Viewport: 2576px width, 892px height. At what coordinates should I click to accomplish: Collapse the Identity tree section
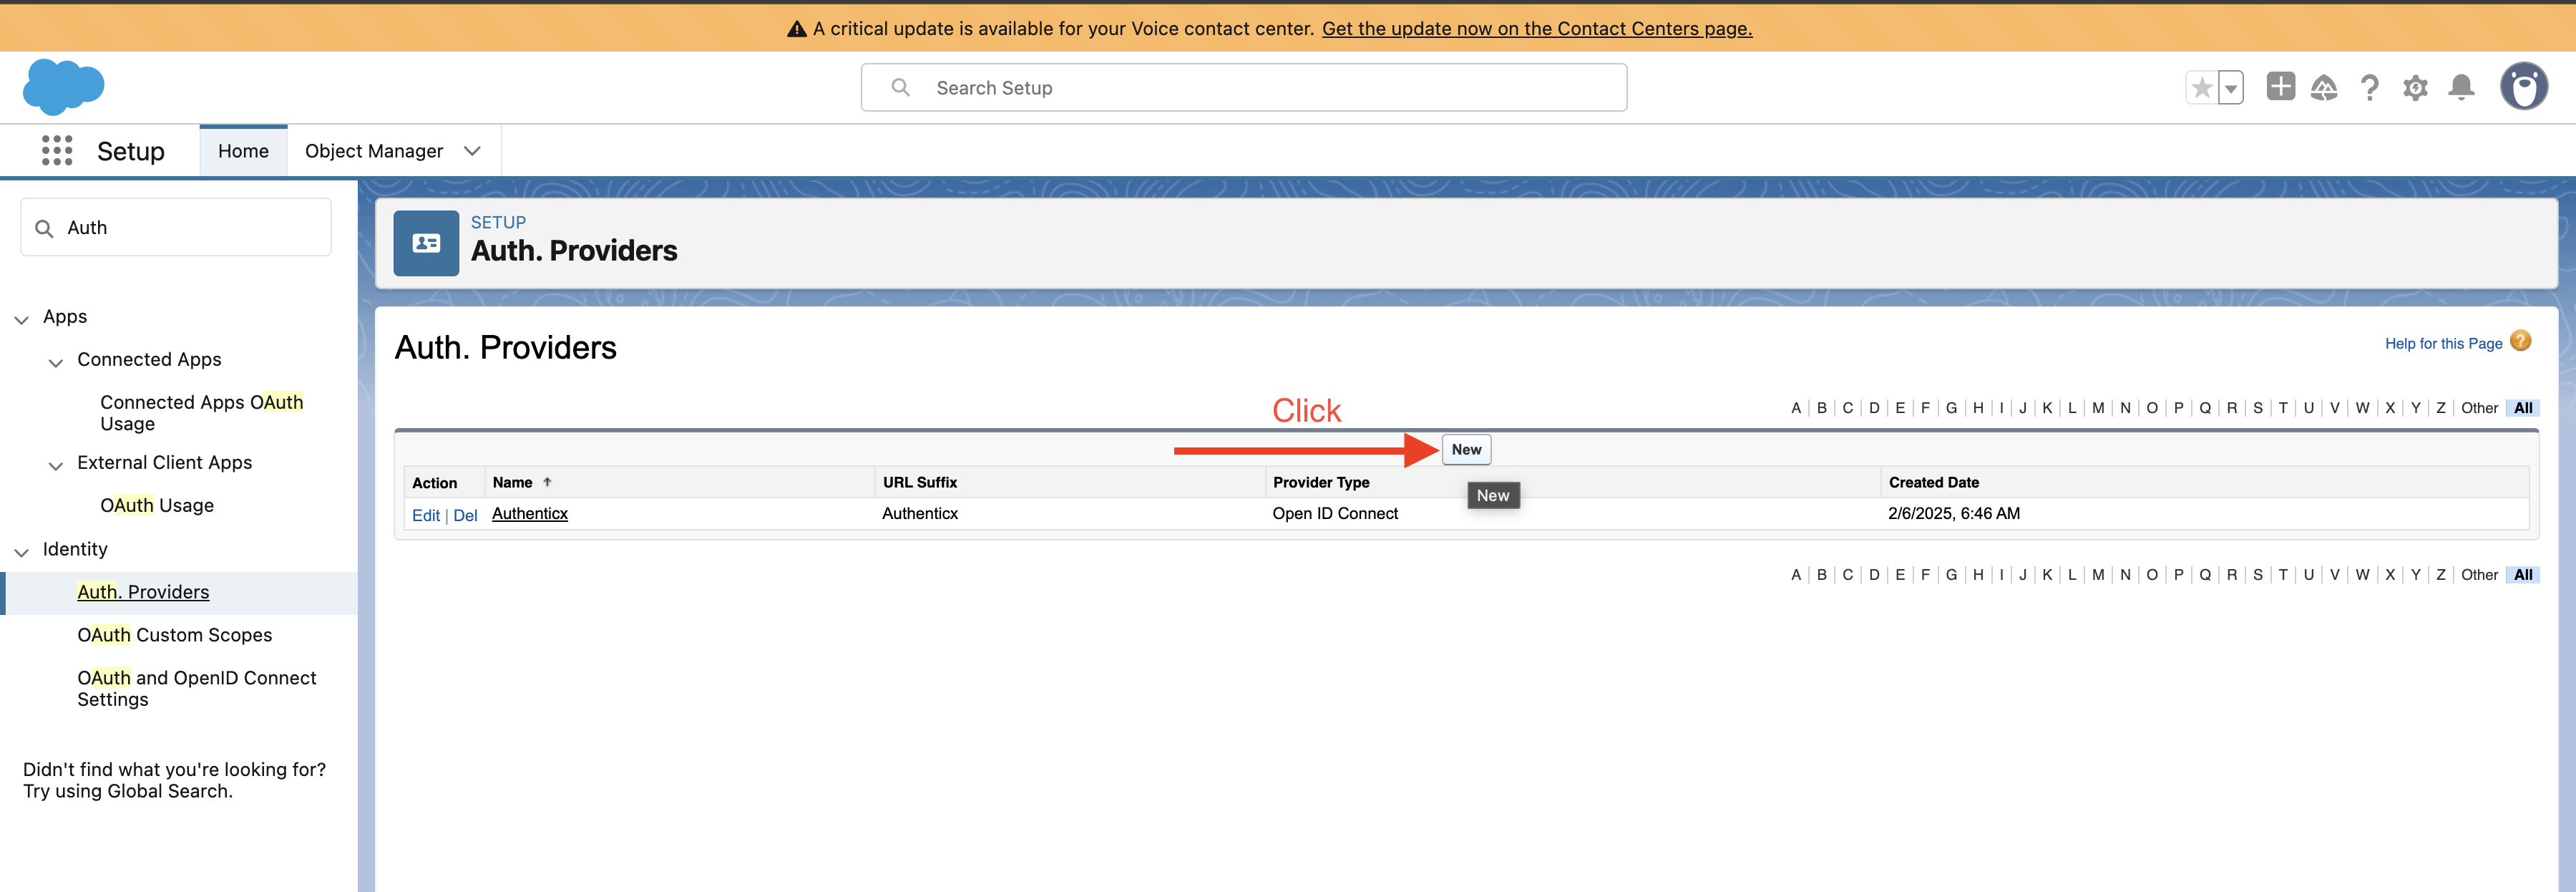[22, 553]
